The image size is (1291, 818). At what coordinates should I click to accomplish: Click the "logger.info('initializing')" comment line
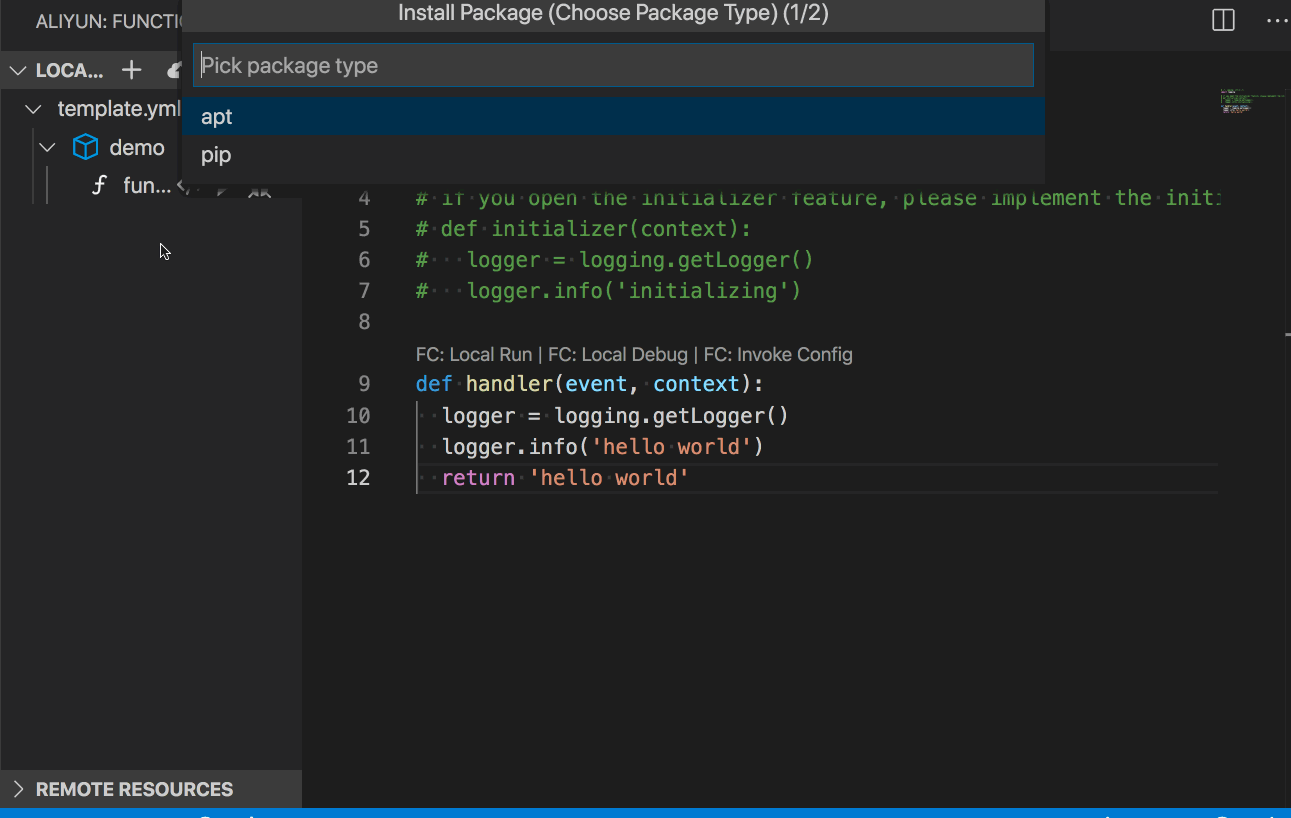coord(609,291)
